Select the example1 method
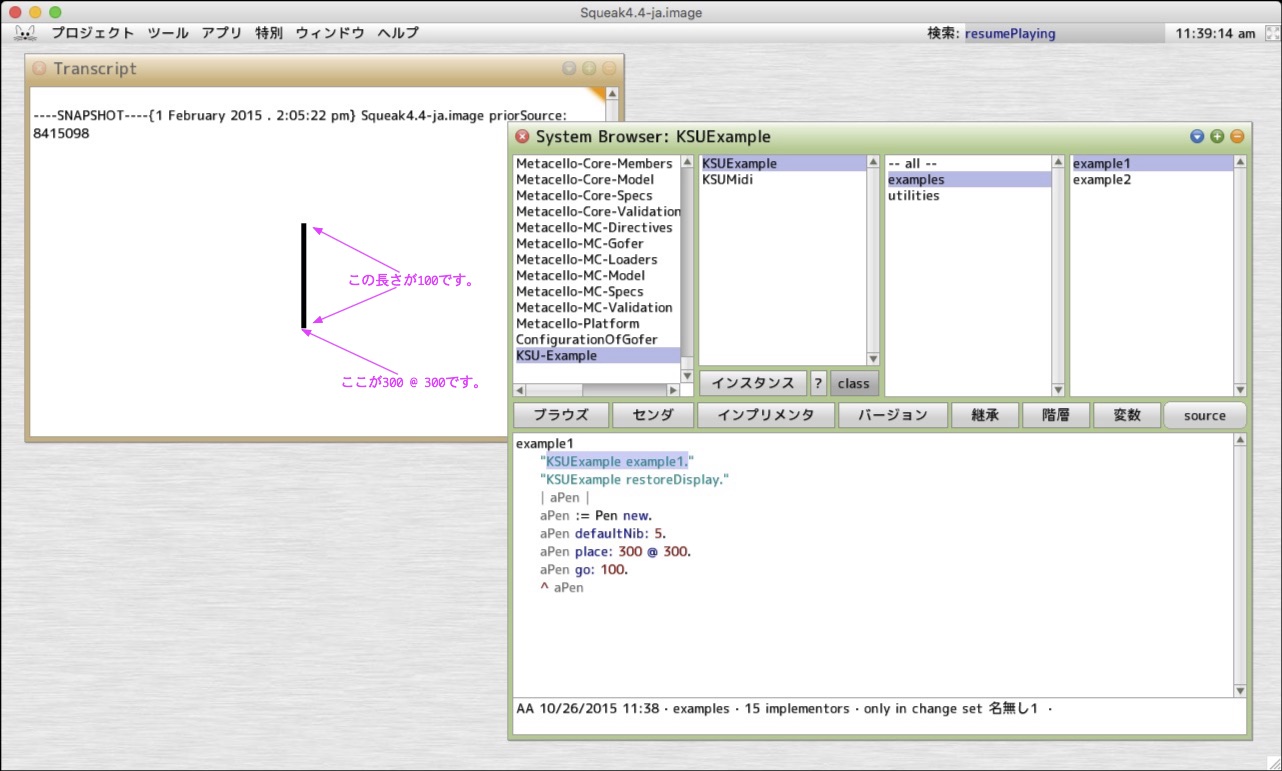1282x771 pixels. [x=1153, y=164]
